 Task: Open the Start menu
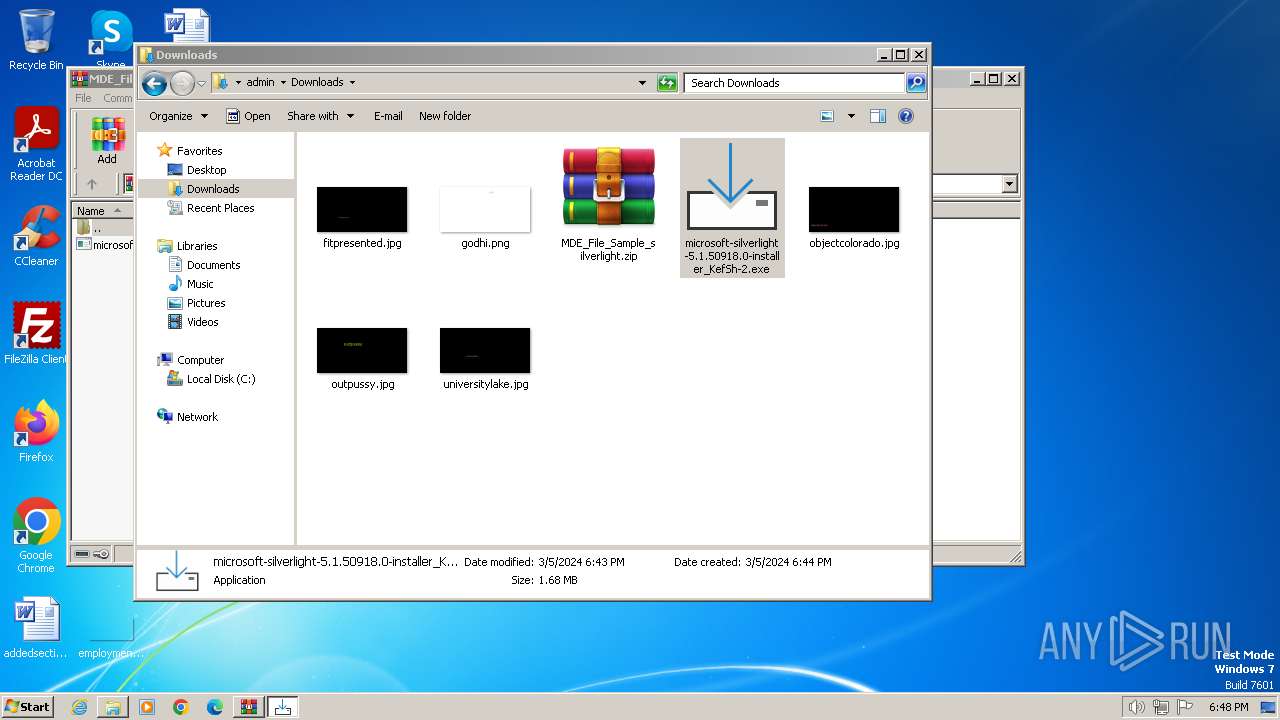pyautogui.click(x=28, y=706)
